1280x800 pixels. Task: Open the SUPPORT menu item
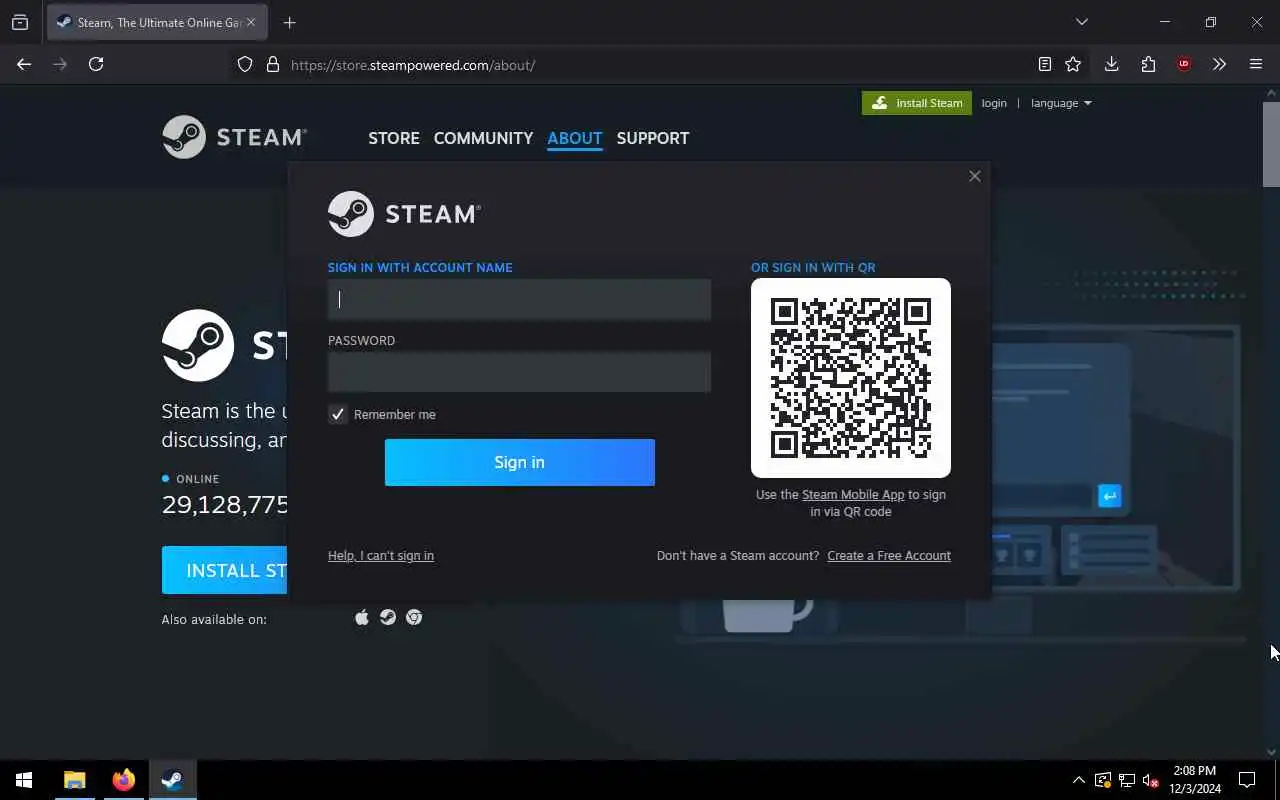(x=653, y=138)
